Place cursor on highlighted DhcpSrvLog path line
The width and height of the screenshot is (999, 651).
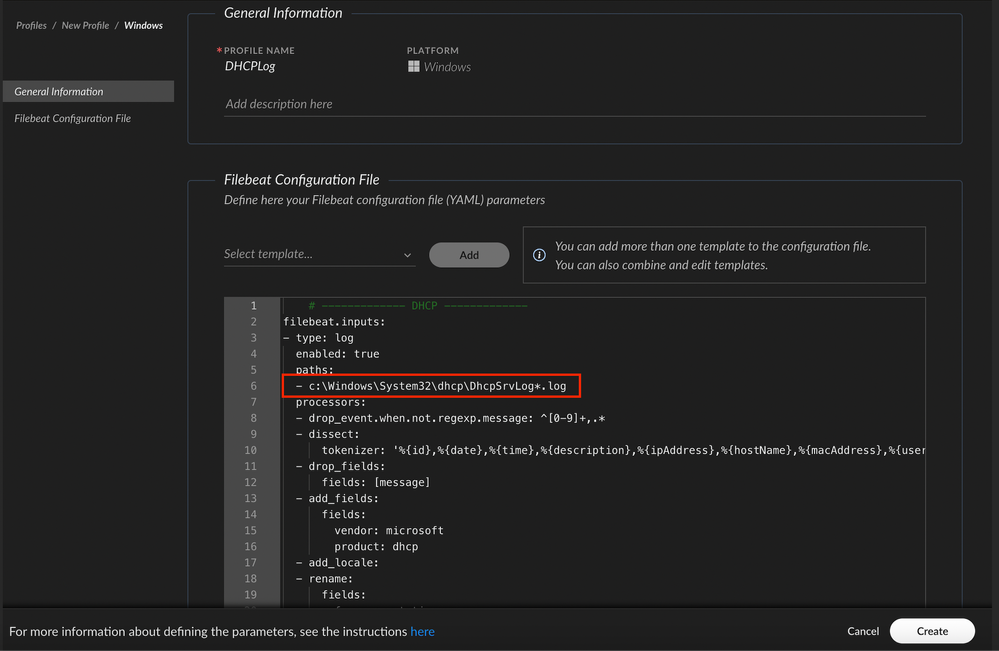tap(438, 386)
